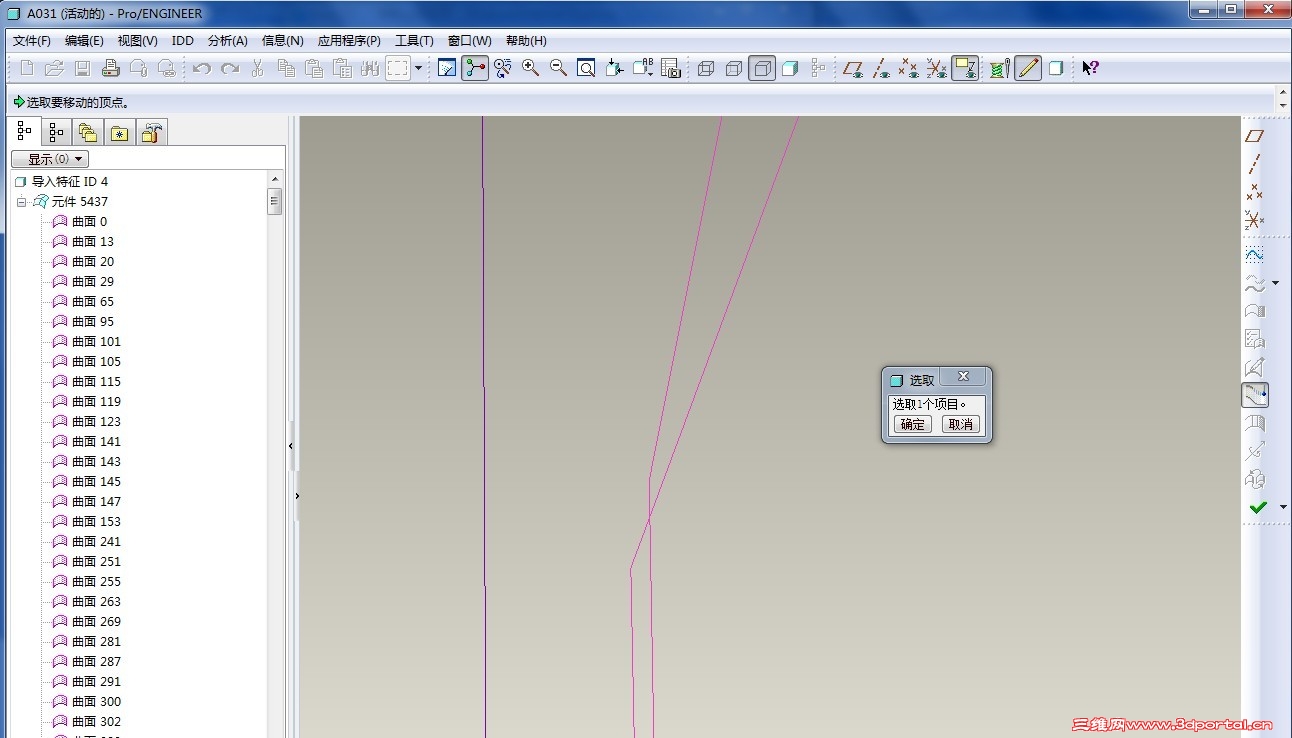Click the green checkmark done icon
Image resolution: width=1292 pixels, height=738 pixels.
coord(1257,508)
